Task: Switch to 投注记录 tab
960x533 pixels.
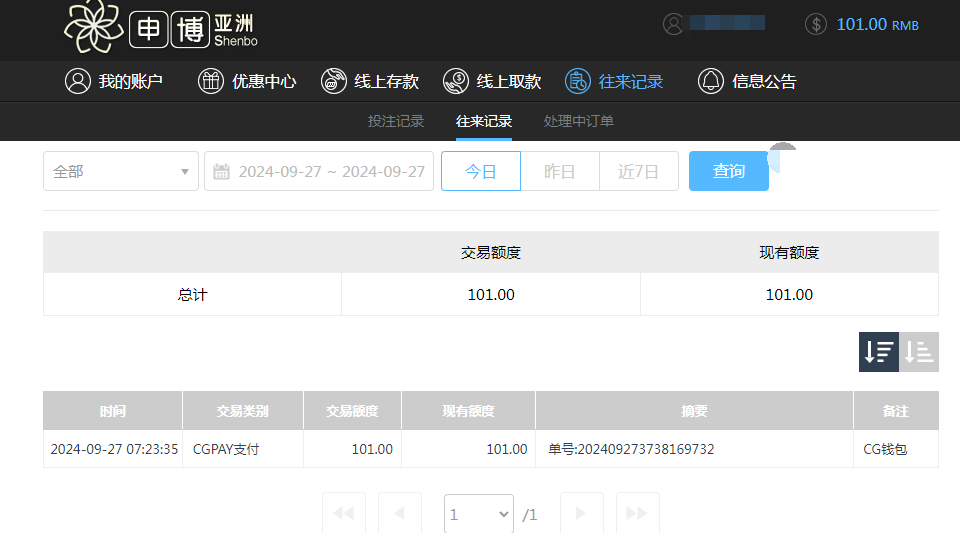Action: tap(396, 121)
